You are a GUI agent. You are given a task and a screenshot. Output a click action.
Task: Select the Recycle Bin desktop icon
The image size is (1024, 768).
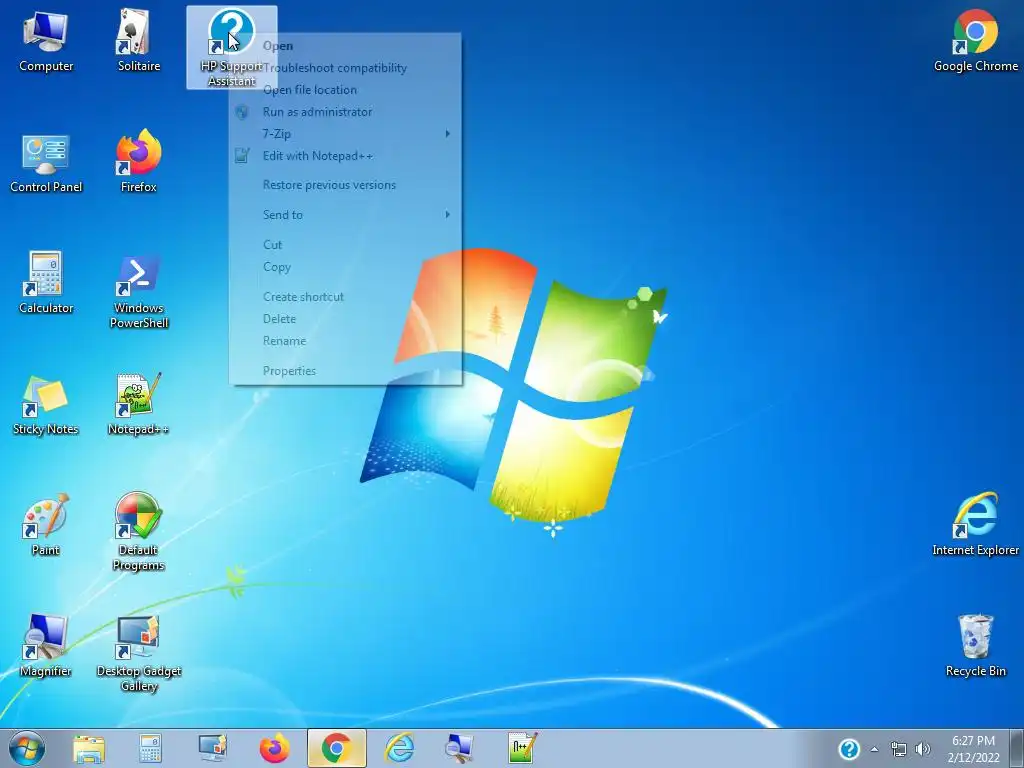pos(976,645)
